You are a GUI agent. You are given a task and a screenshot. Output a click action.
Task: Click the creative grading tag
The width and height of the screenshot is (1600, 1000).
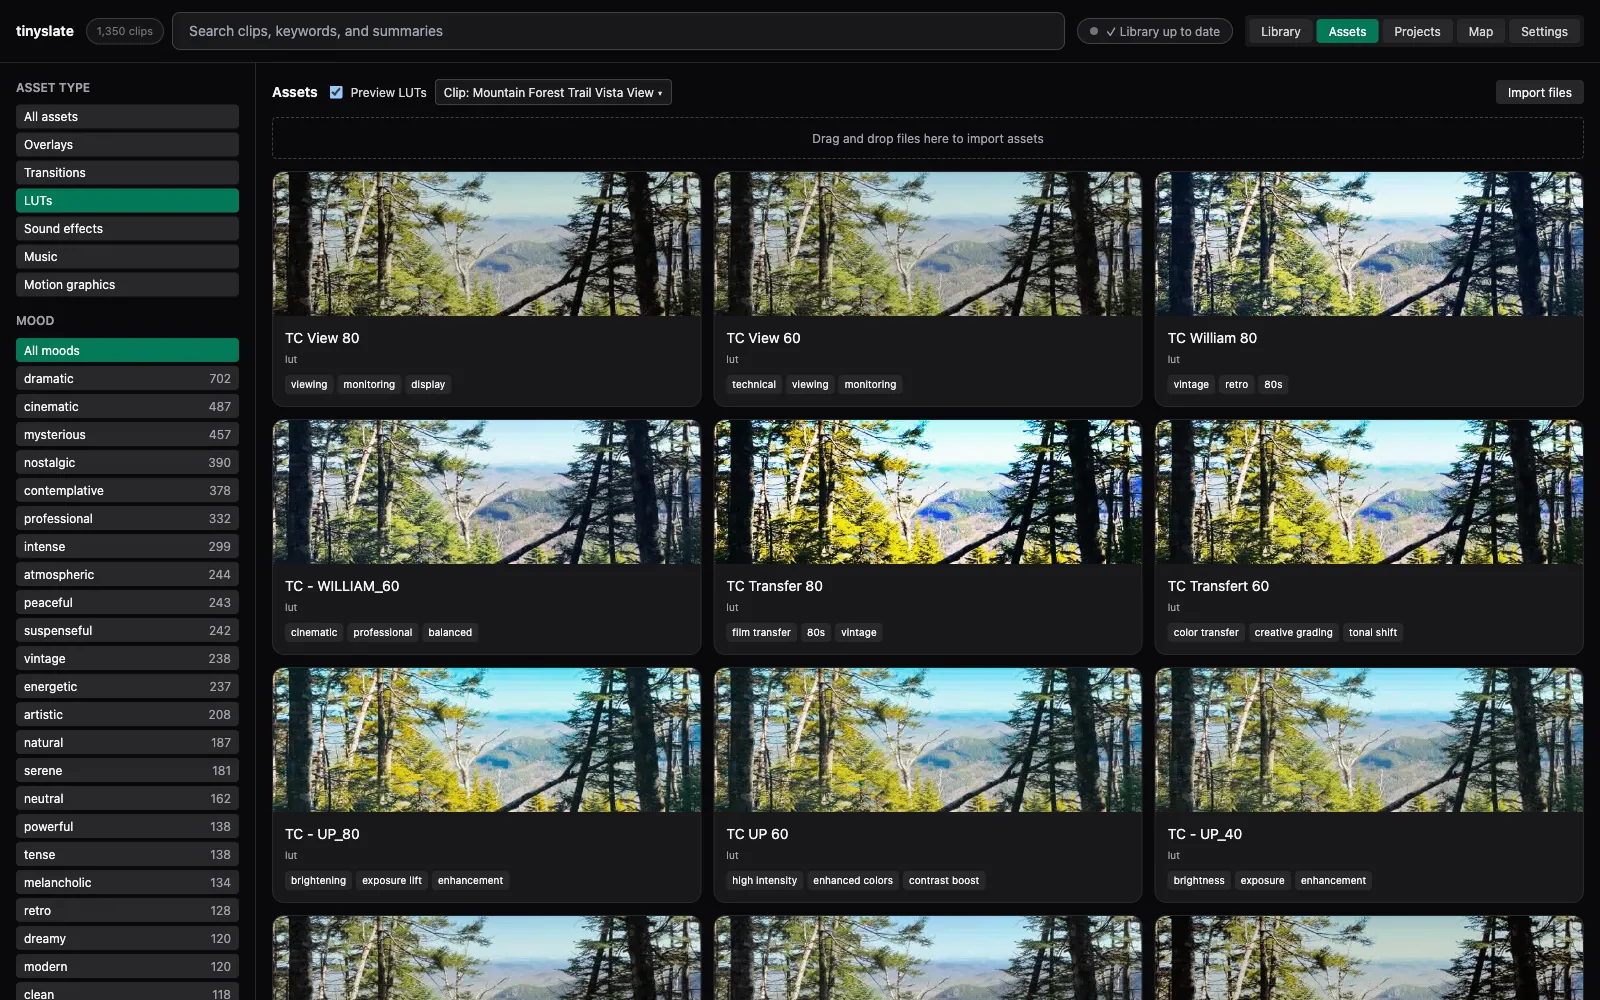(1293, 633)
